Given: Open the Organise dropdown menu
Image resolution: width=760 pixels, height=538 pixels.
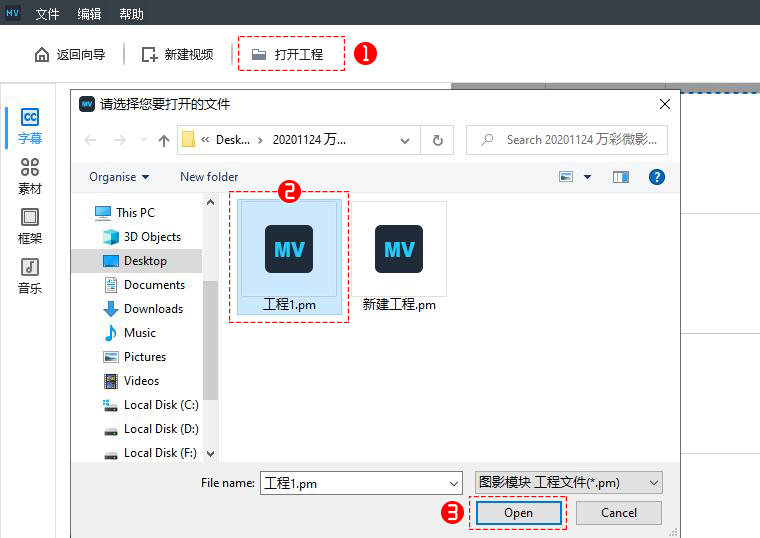Looking at the screenshot, I should (x=119, y=177).
